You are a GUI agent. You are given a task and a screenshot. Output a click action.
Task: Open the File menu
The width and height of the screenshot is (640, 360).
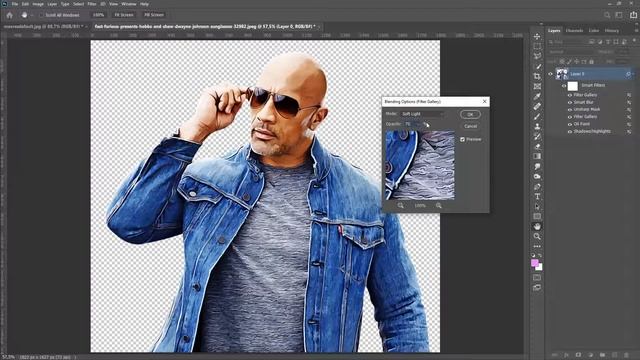(x=15, y=4)
